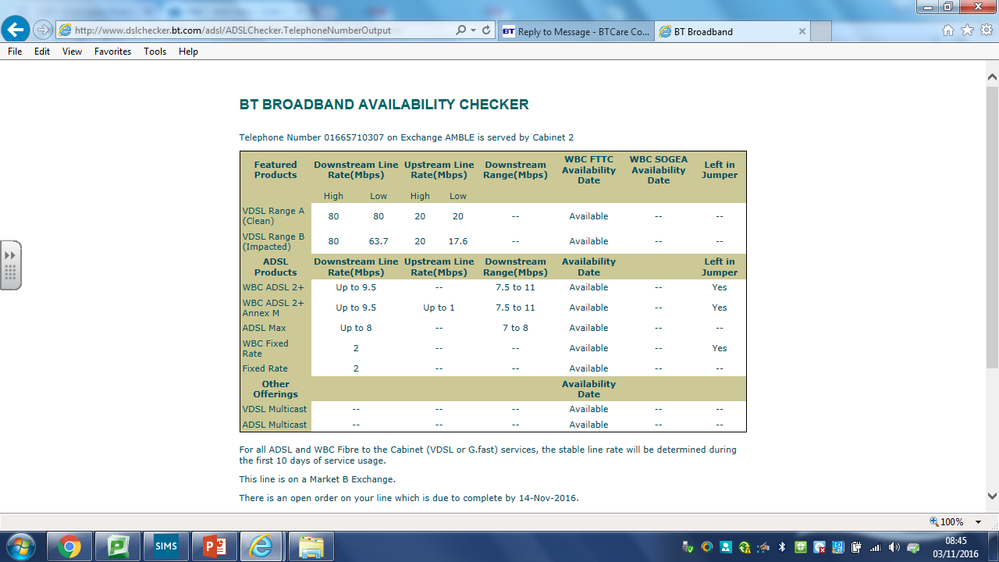Open browser Tools gear icon

coord(986,30)
